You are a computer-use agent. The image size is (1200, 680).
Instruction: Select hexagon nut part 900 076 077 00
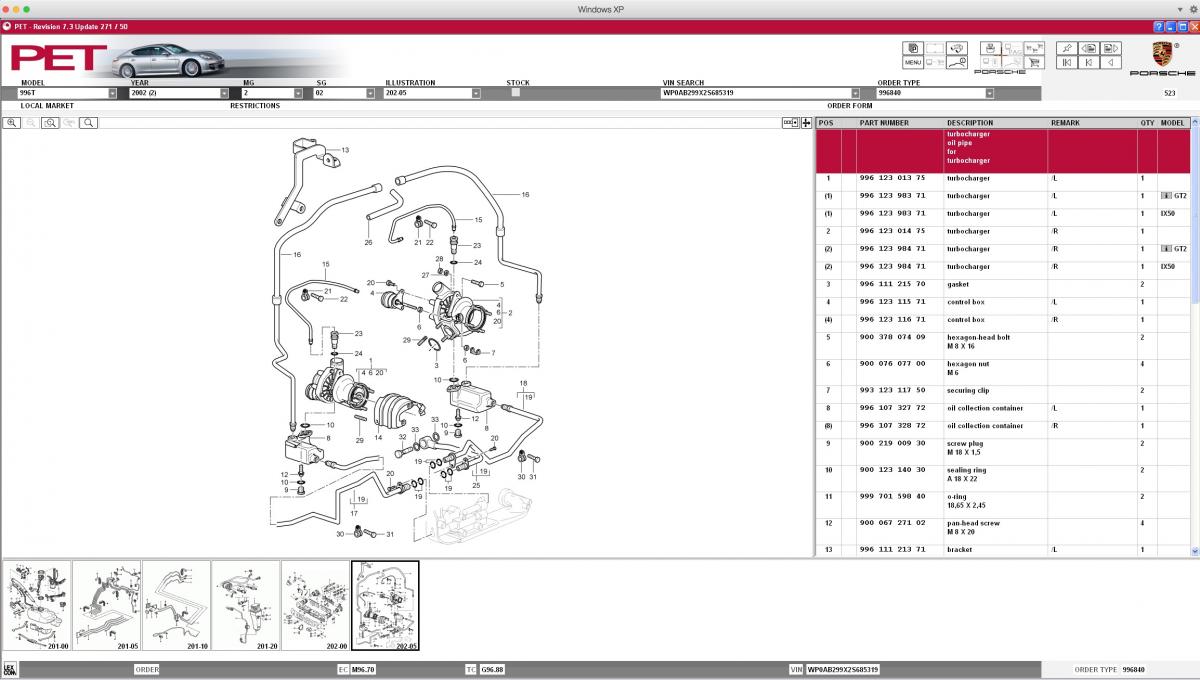click(892, 364)
